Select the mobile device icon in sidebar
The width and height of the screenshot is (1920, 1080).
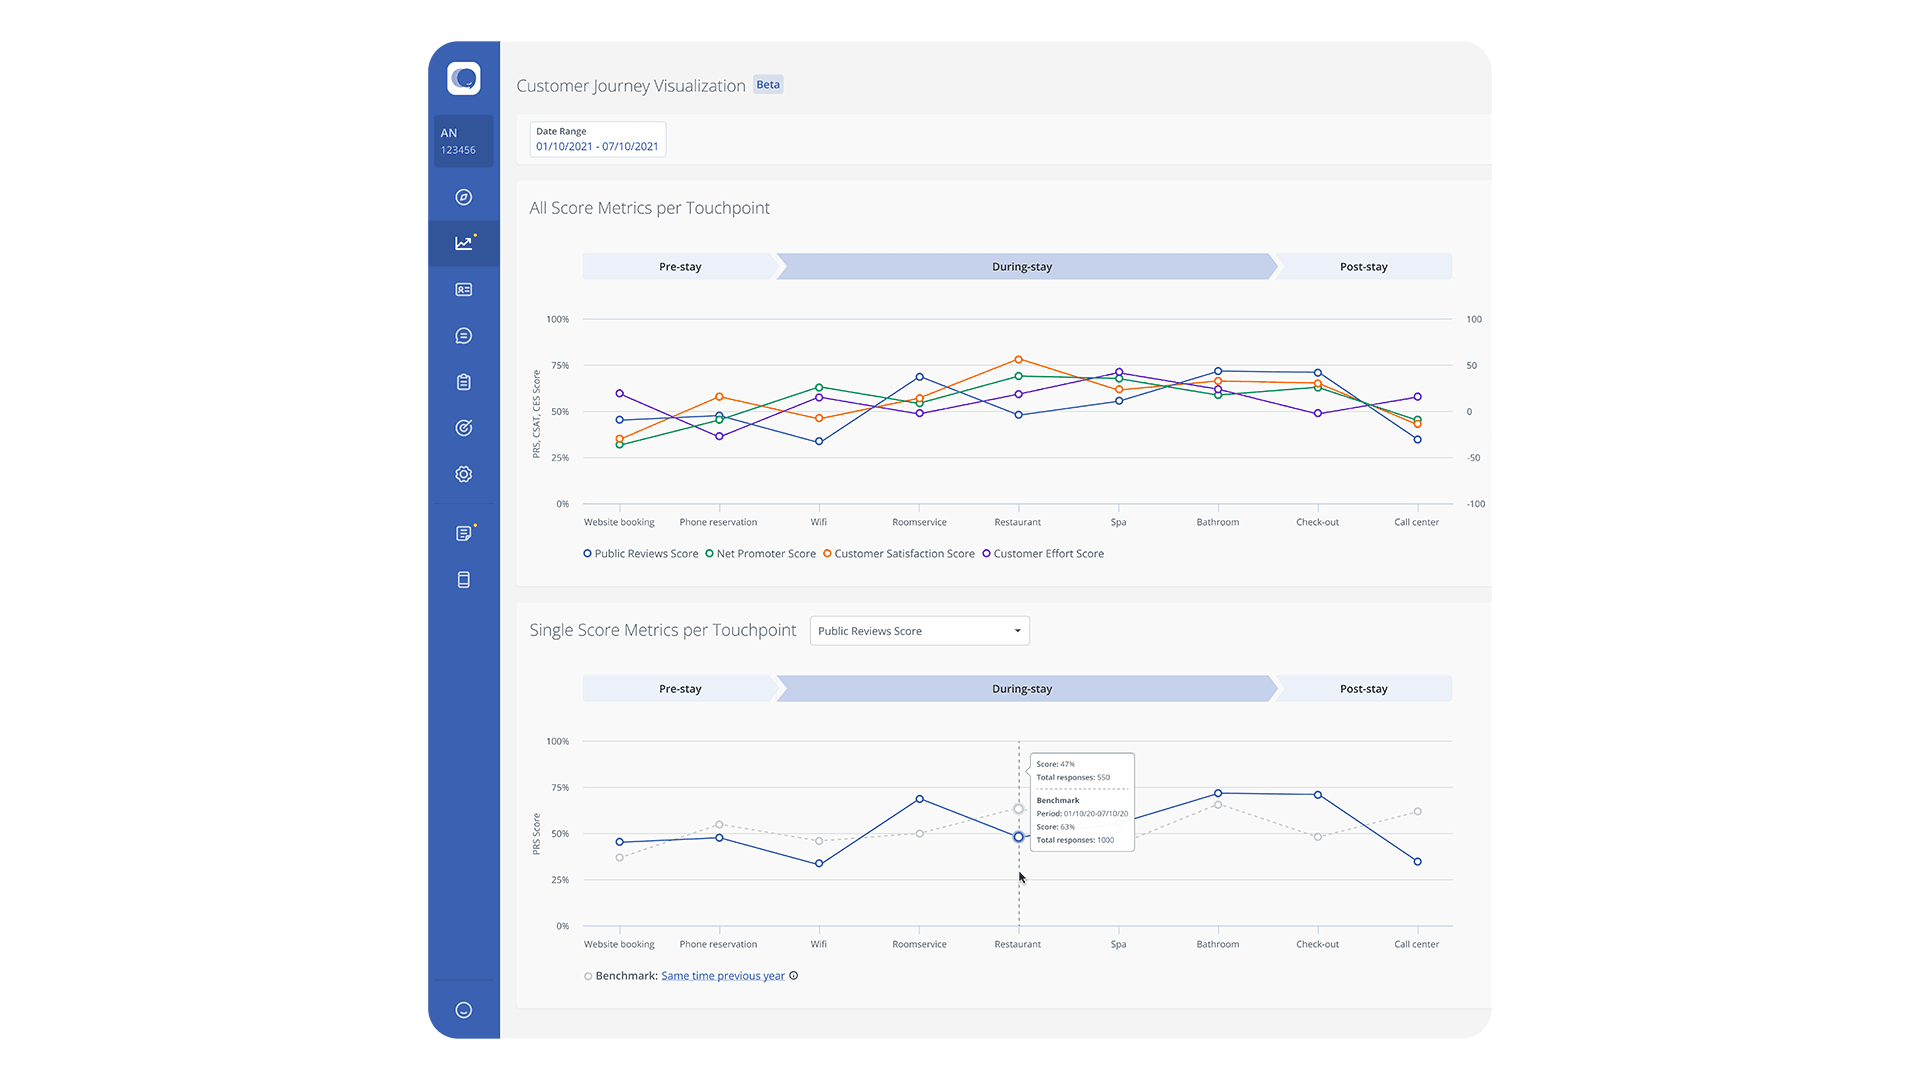[463, 579]
